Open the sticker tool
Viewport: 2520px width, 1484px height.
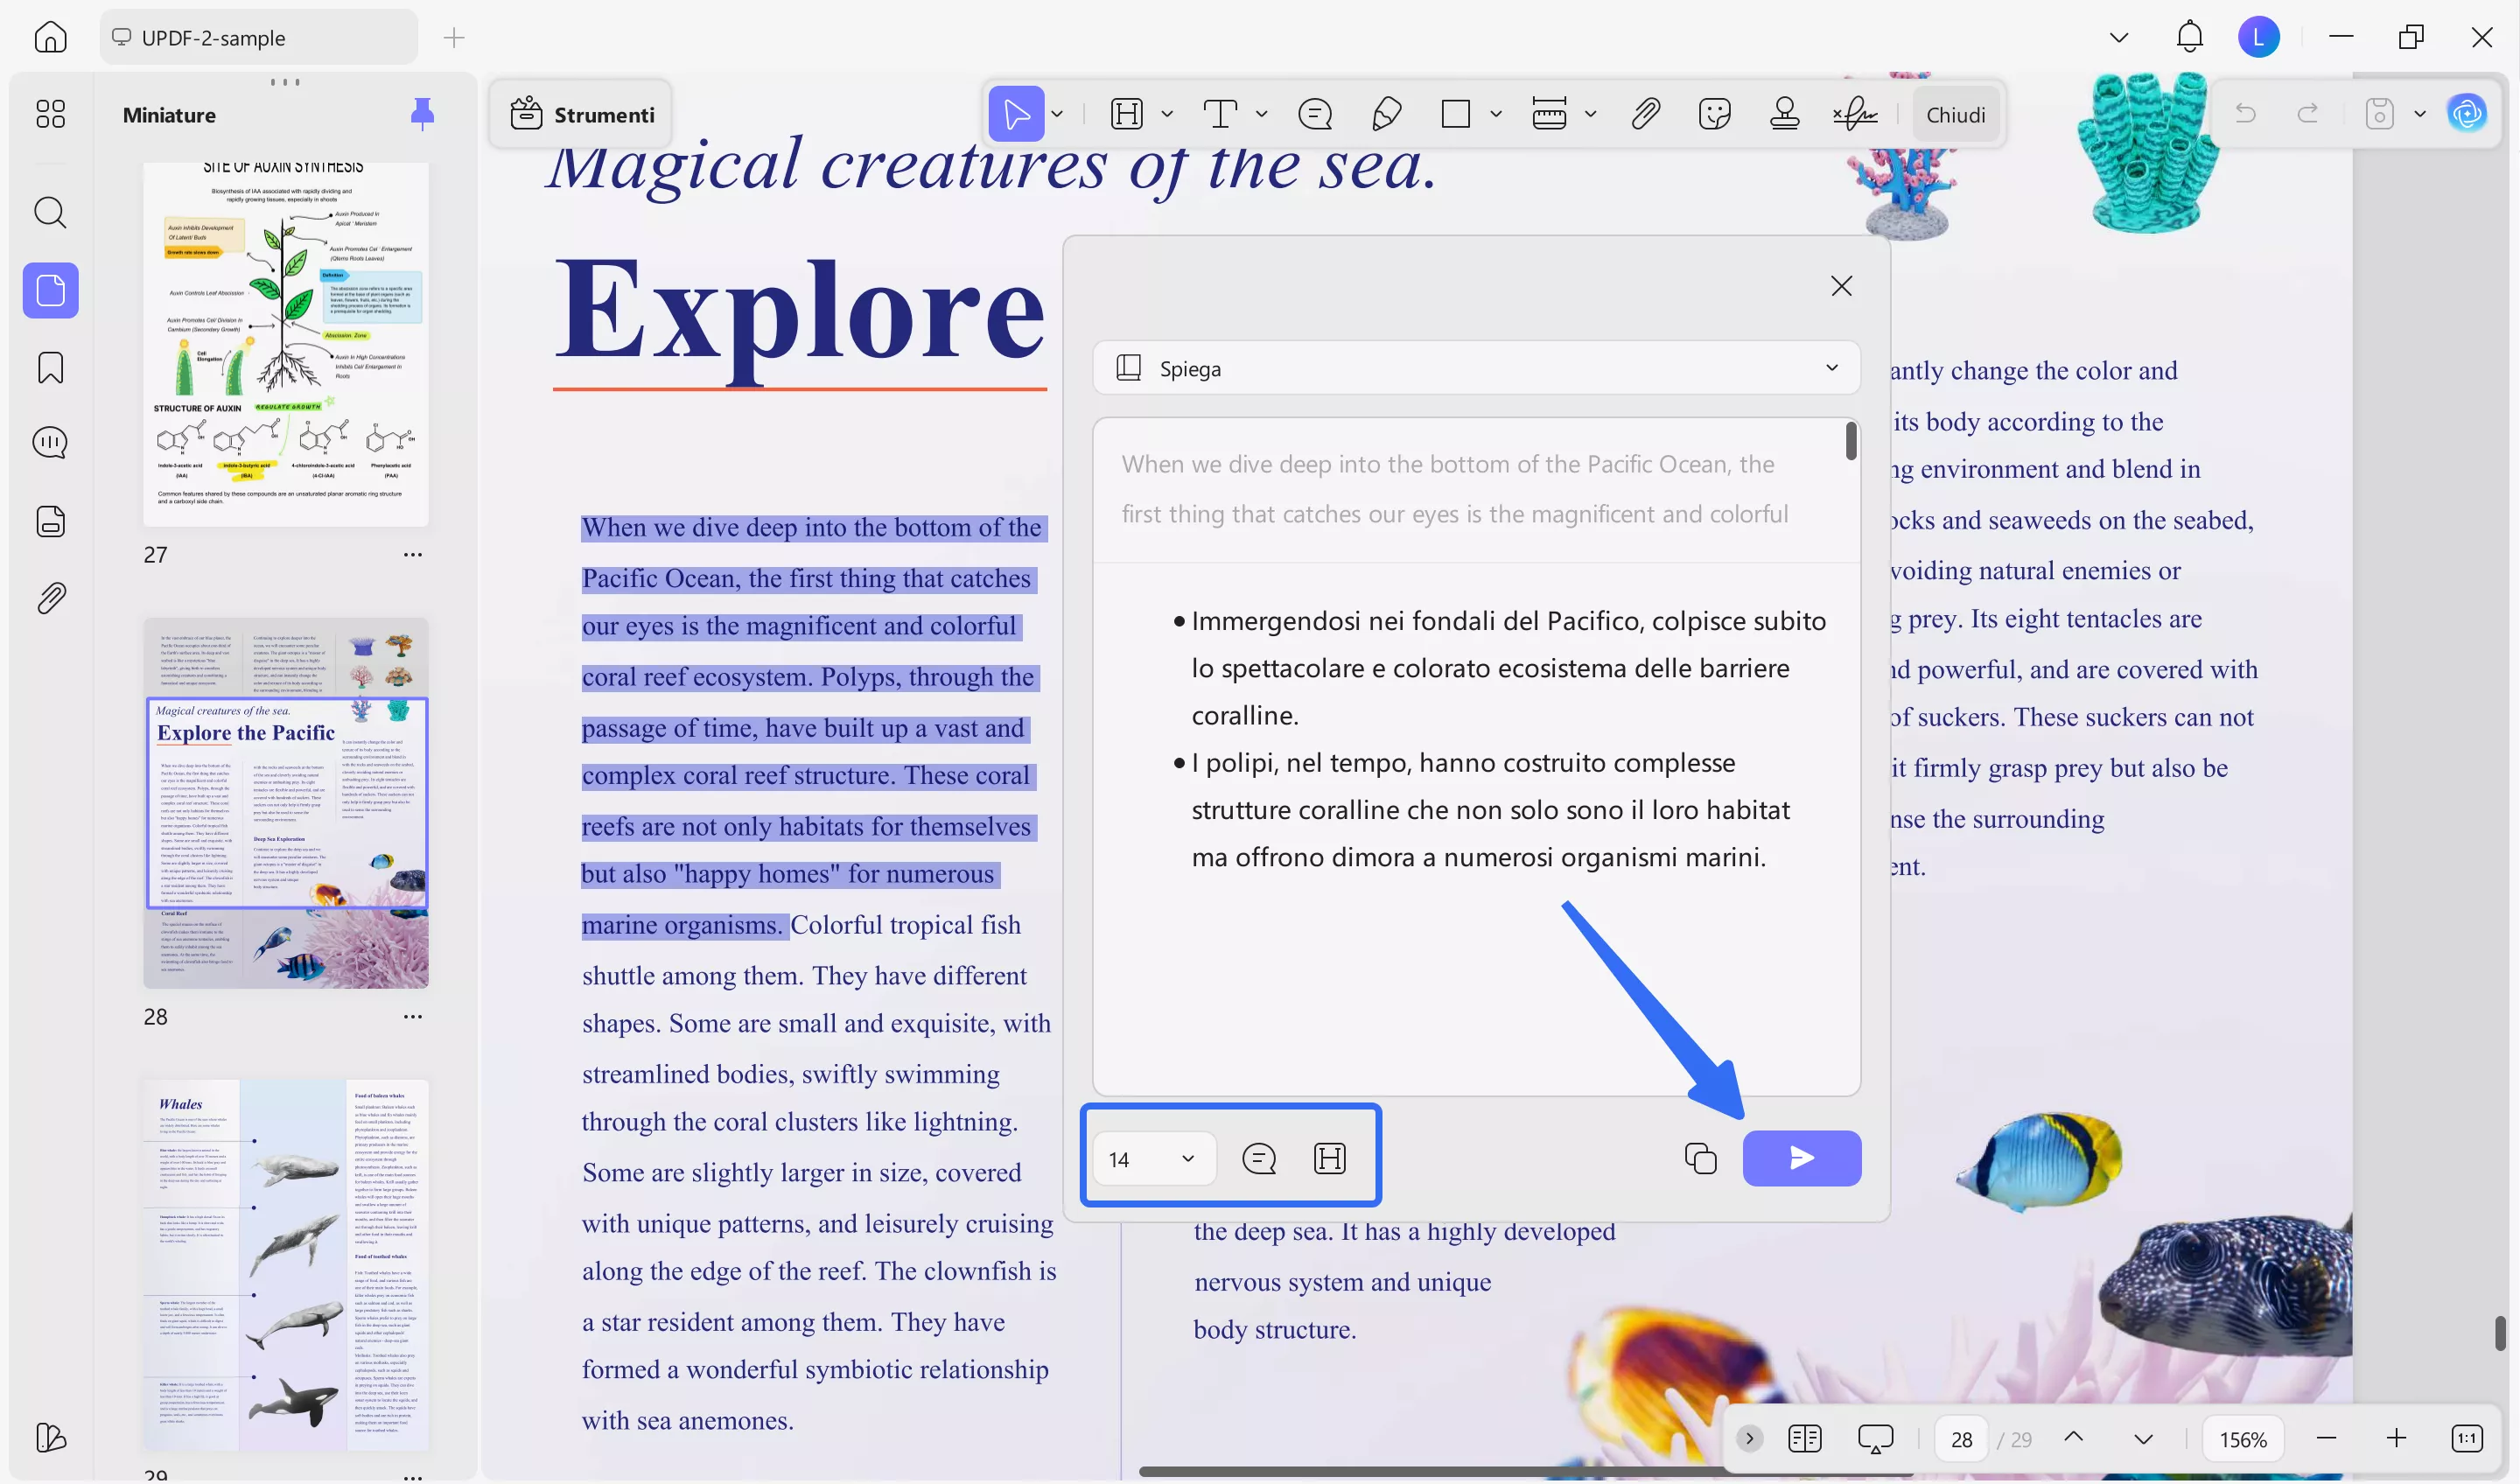tap(1715, 113)
